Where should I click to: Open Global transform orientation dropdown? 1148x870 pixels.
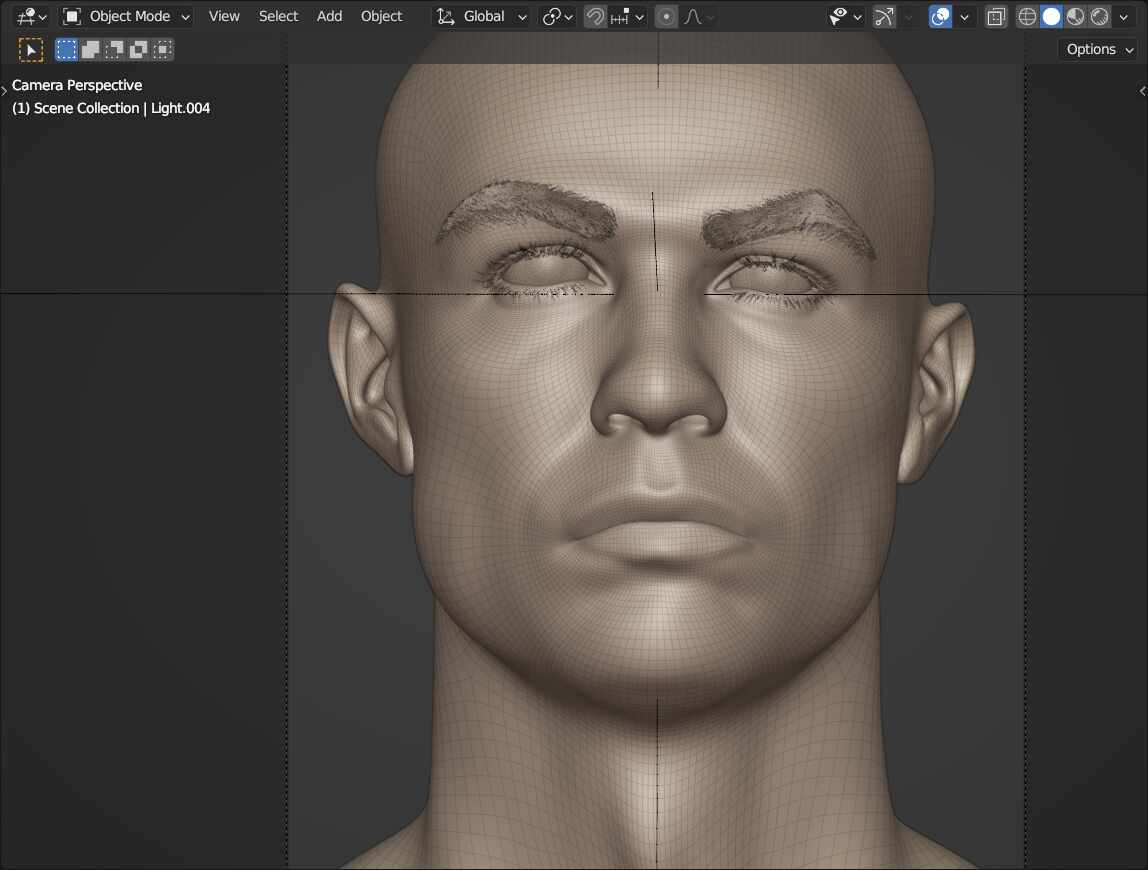tap(482, 16)
